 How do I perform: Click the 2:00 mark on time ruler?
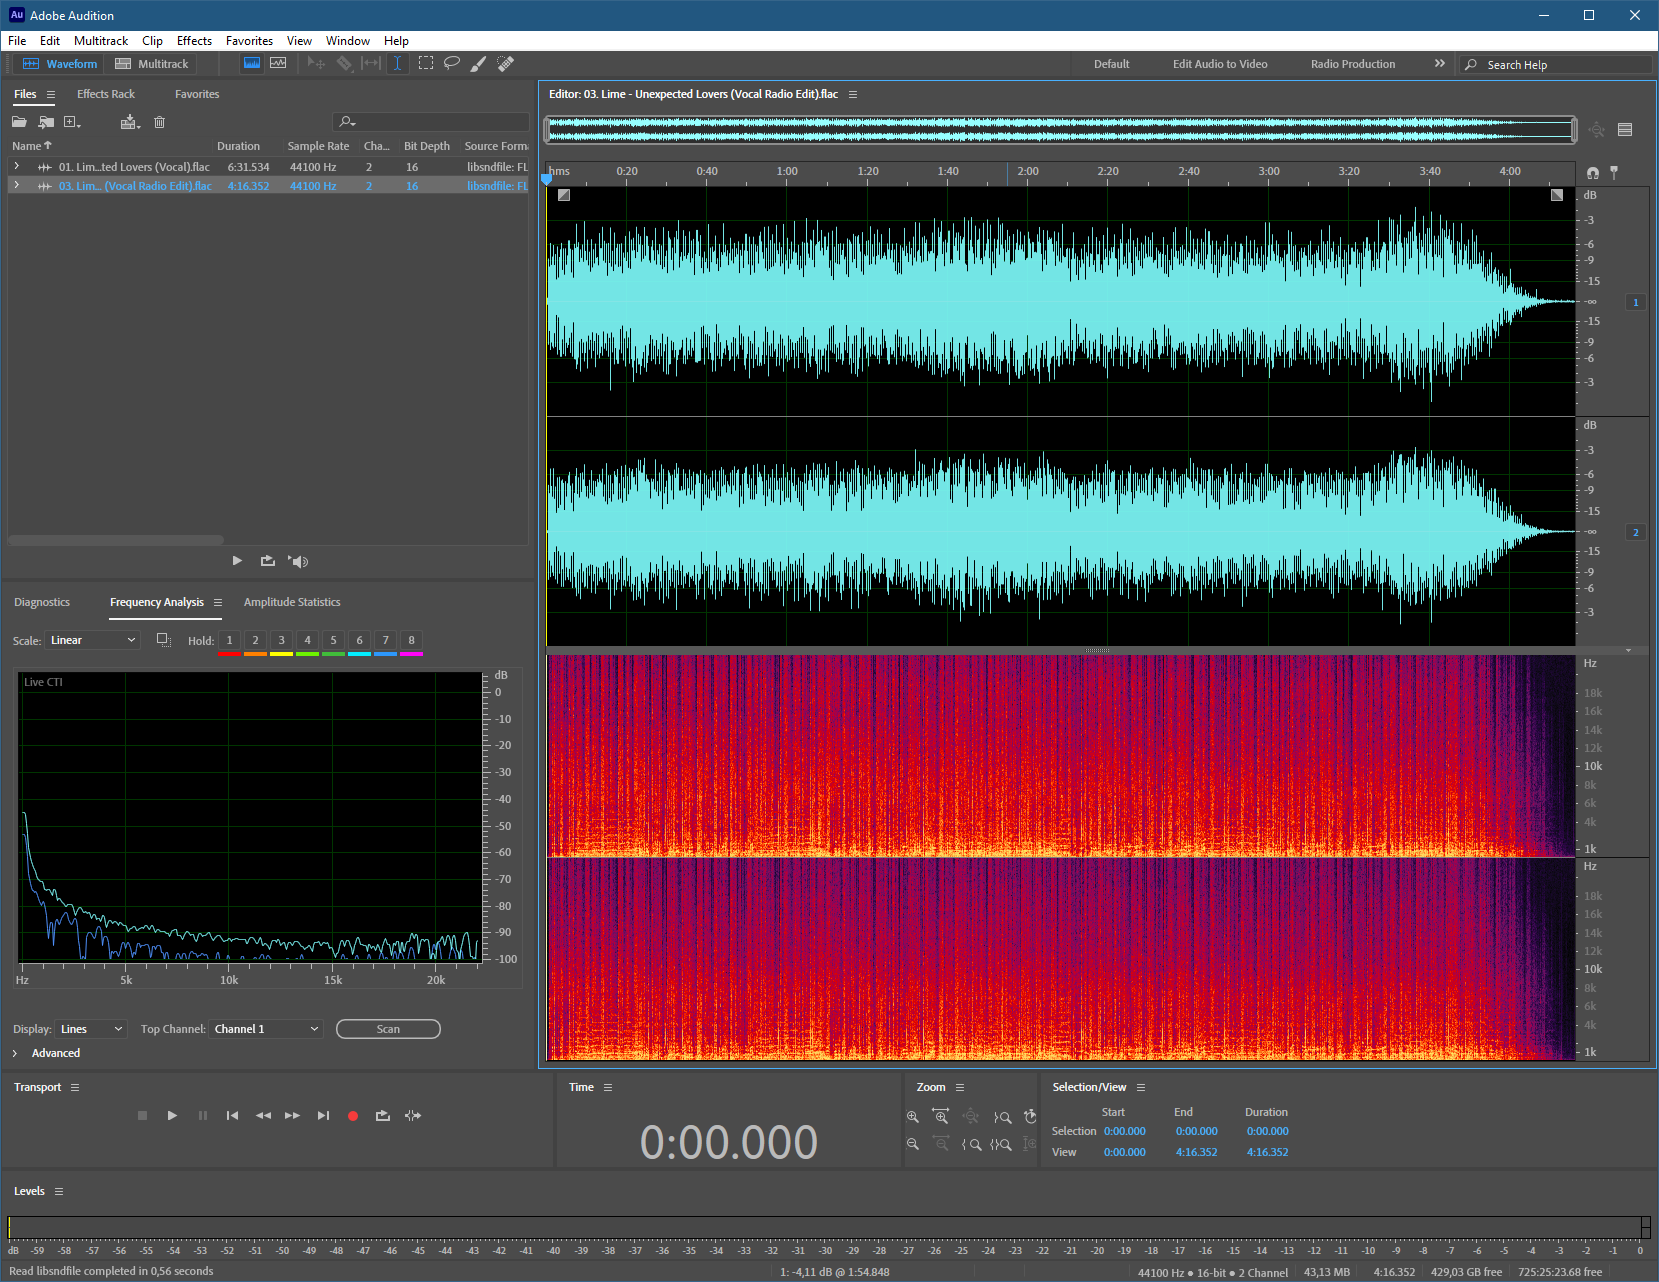click(x=1028, y=172)
